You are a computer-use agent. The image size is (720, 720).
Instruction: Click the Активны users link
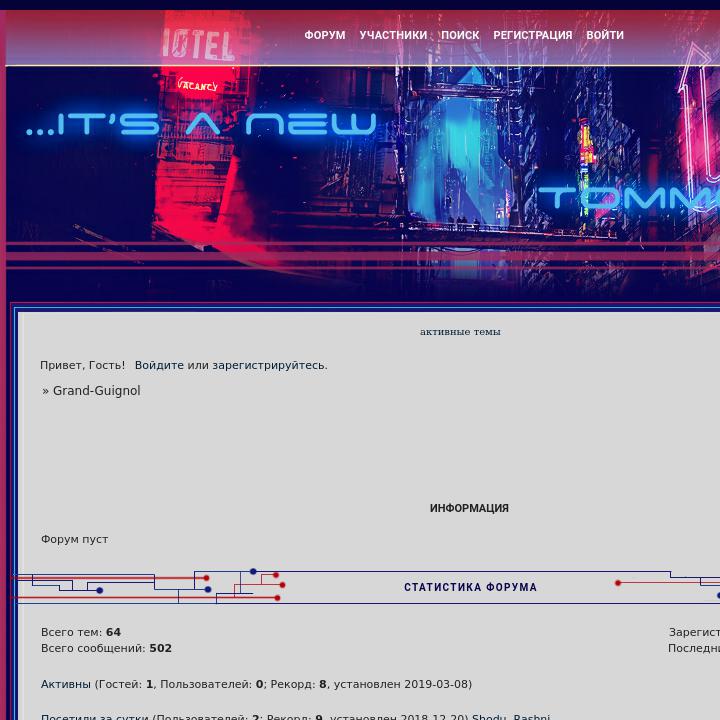66,684
